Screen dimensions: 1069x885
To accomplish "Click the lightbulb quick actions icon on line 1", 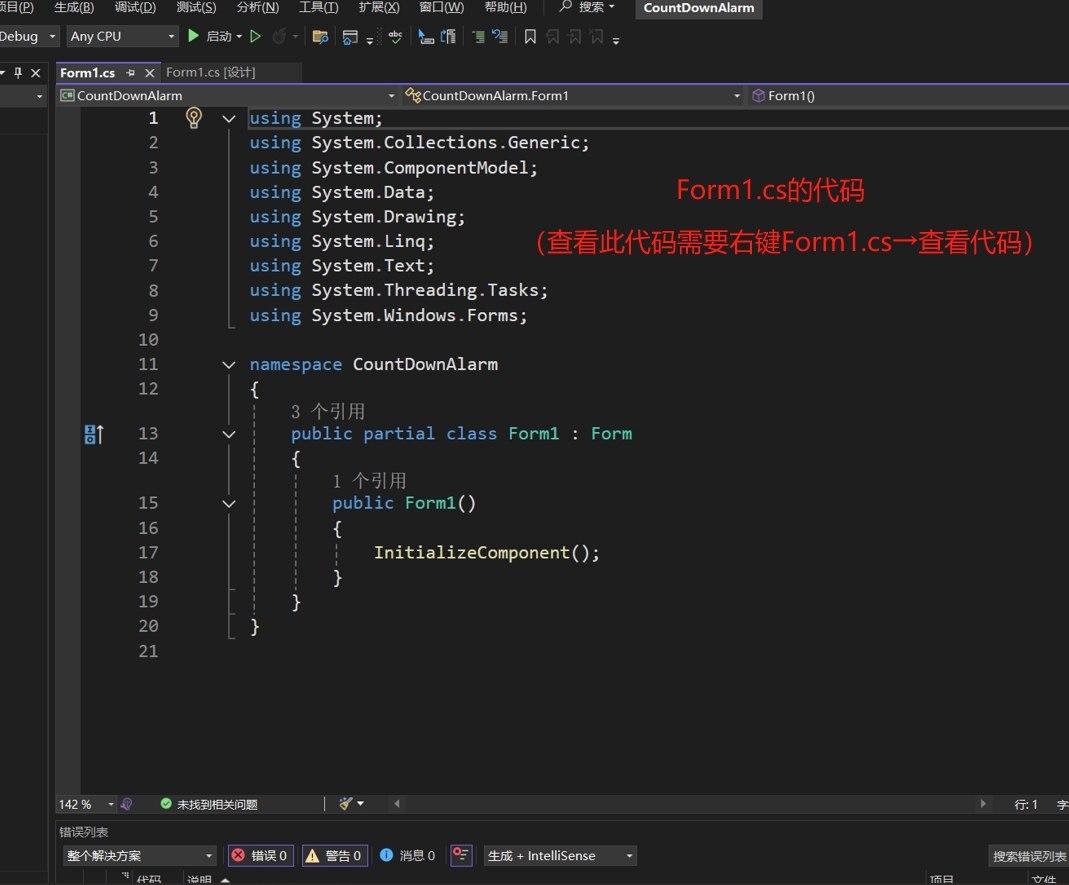I will pyautogui.click(x=194, y=118).
